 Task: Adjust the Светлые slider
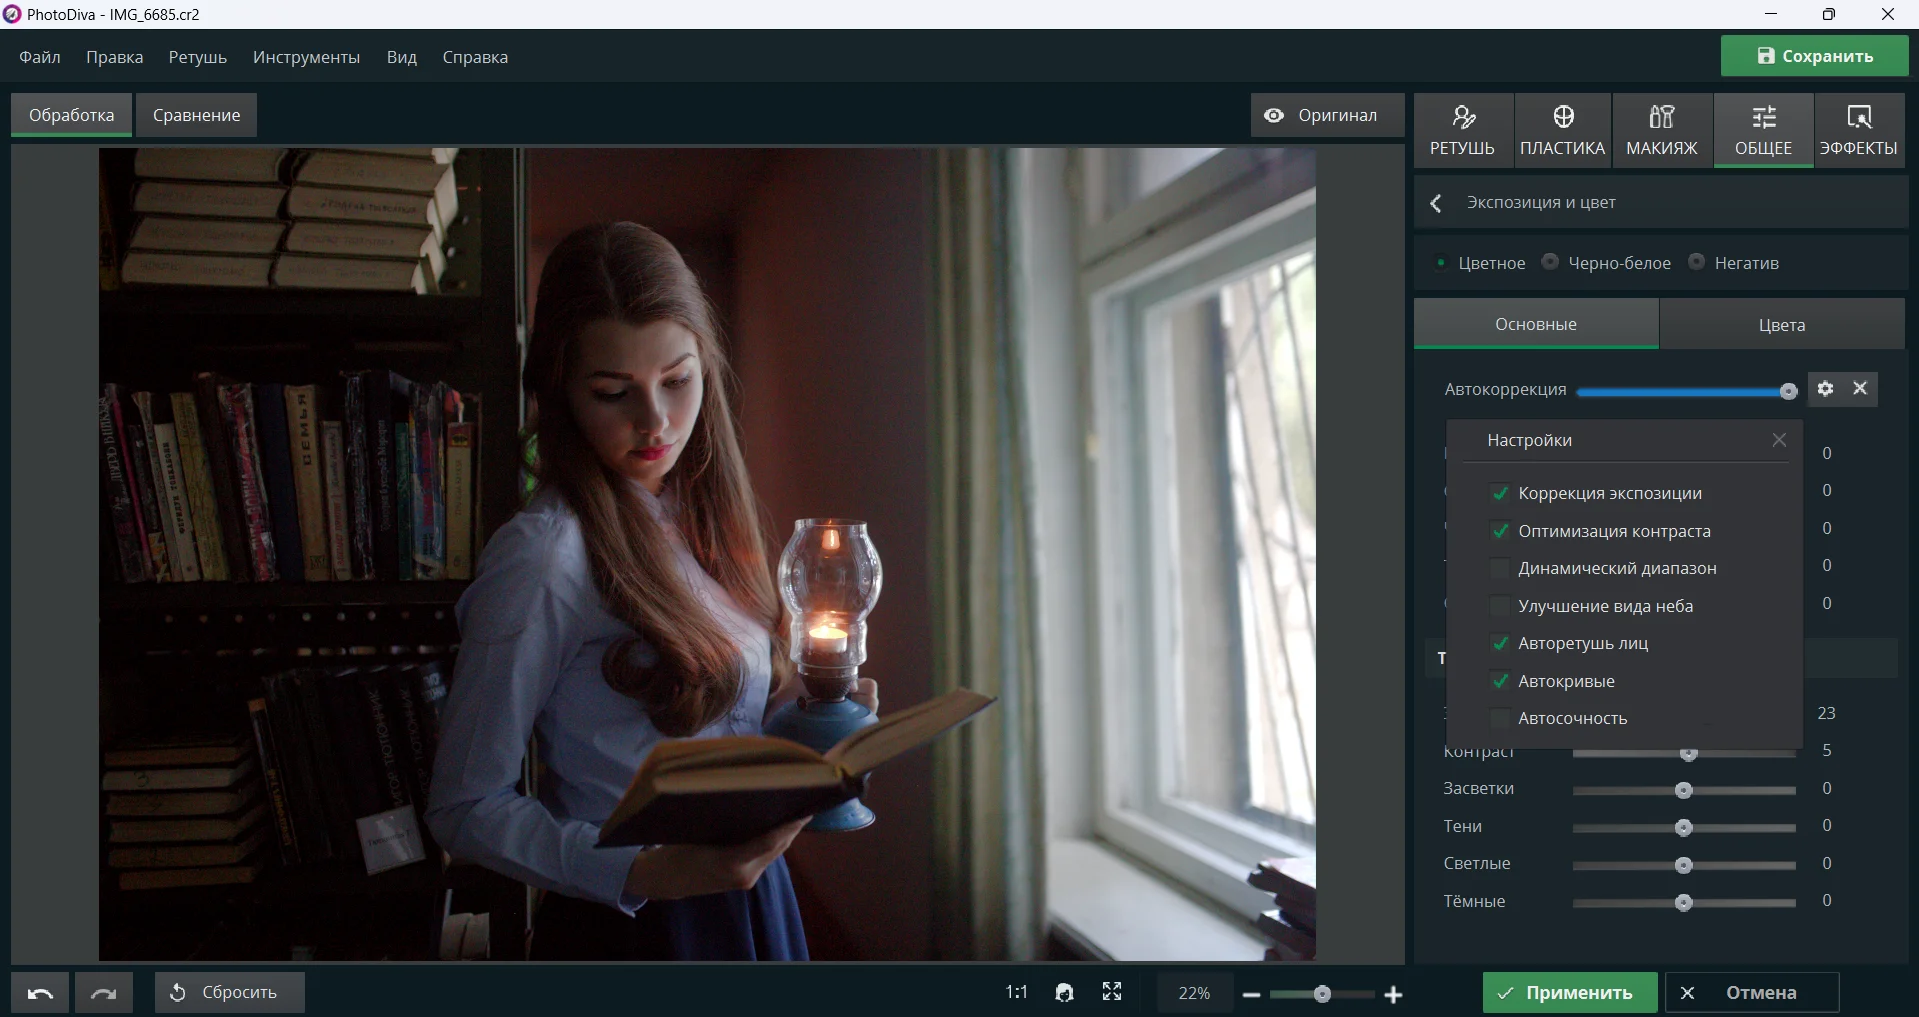(1684, 865)
